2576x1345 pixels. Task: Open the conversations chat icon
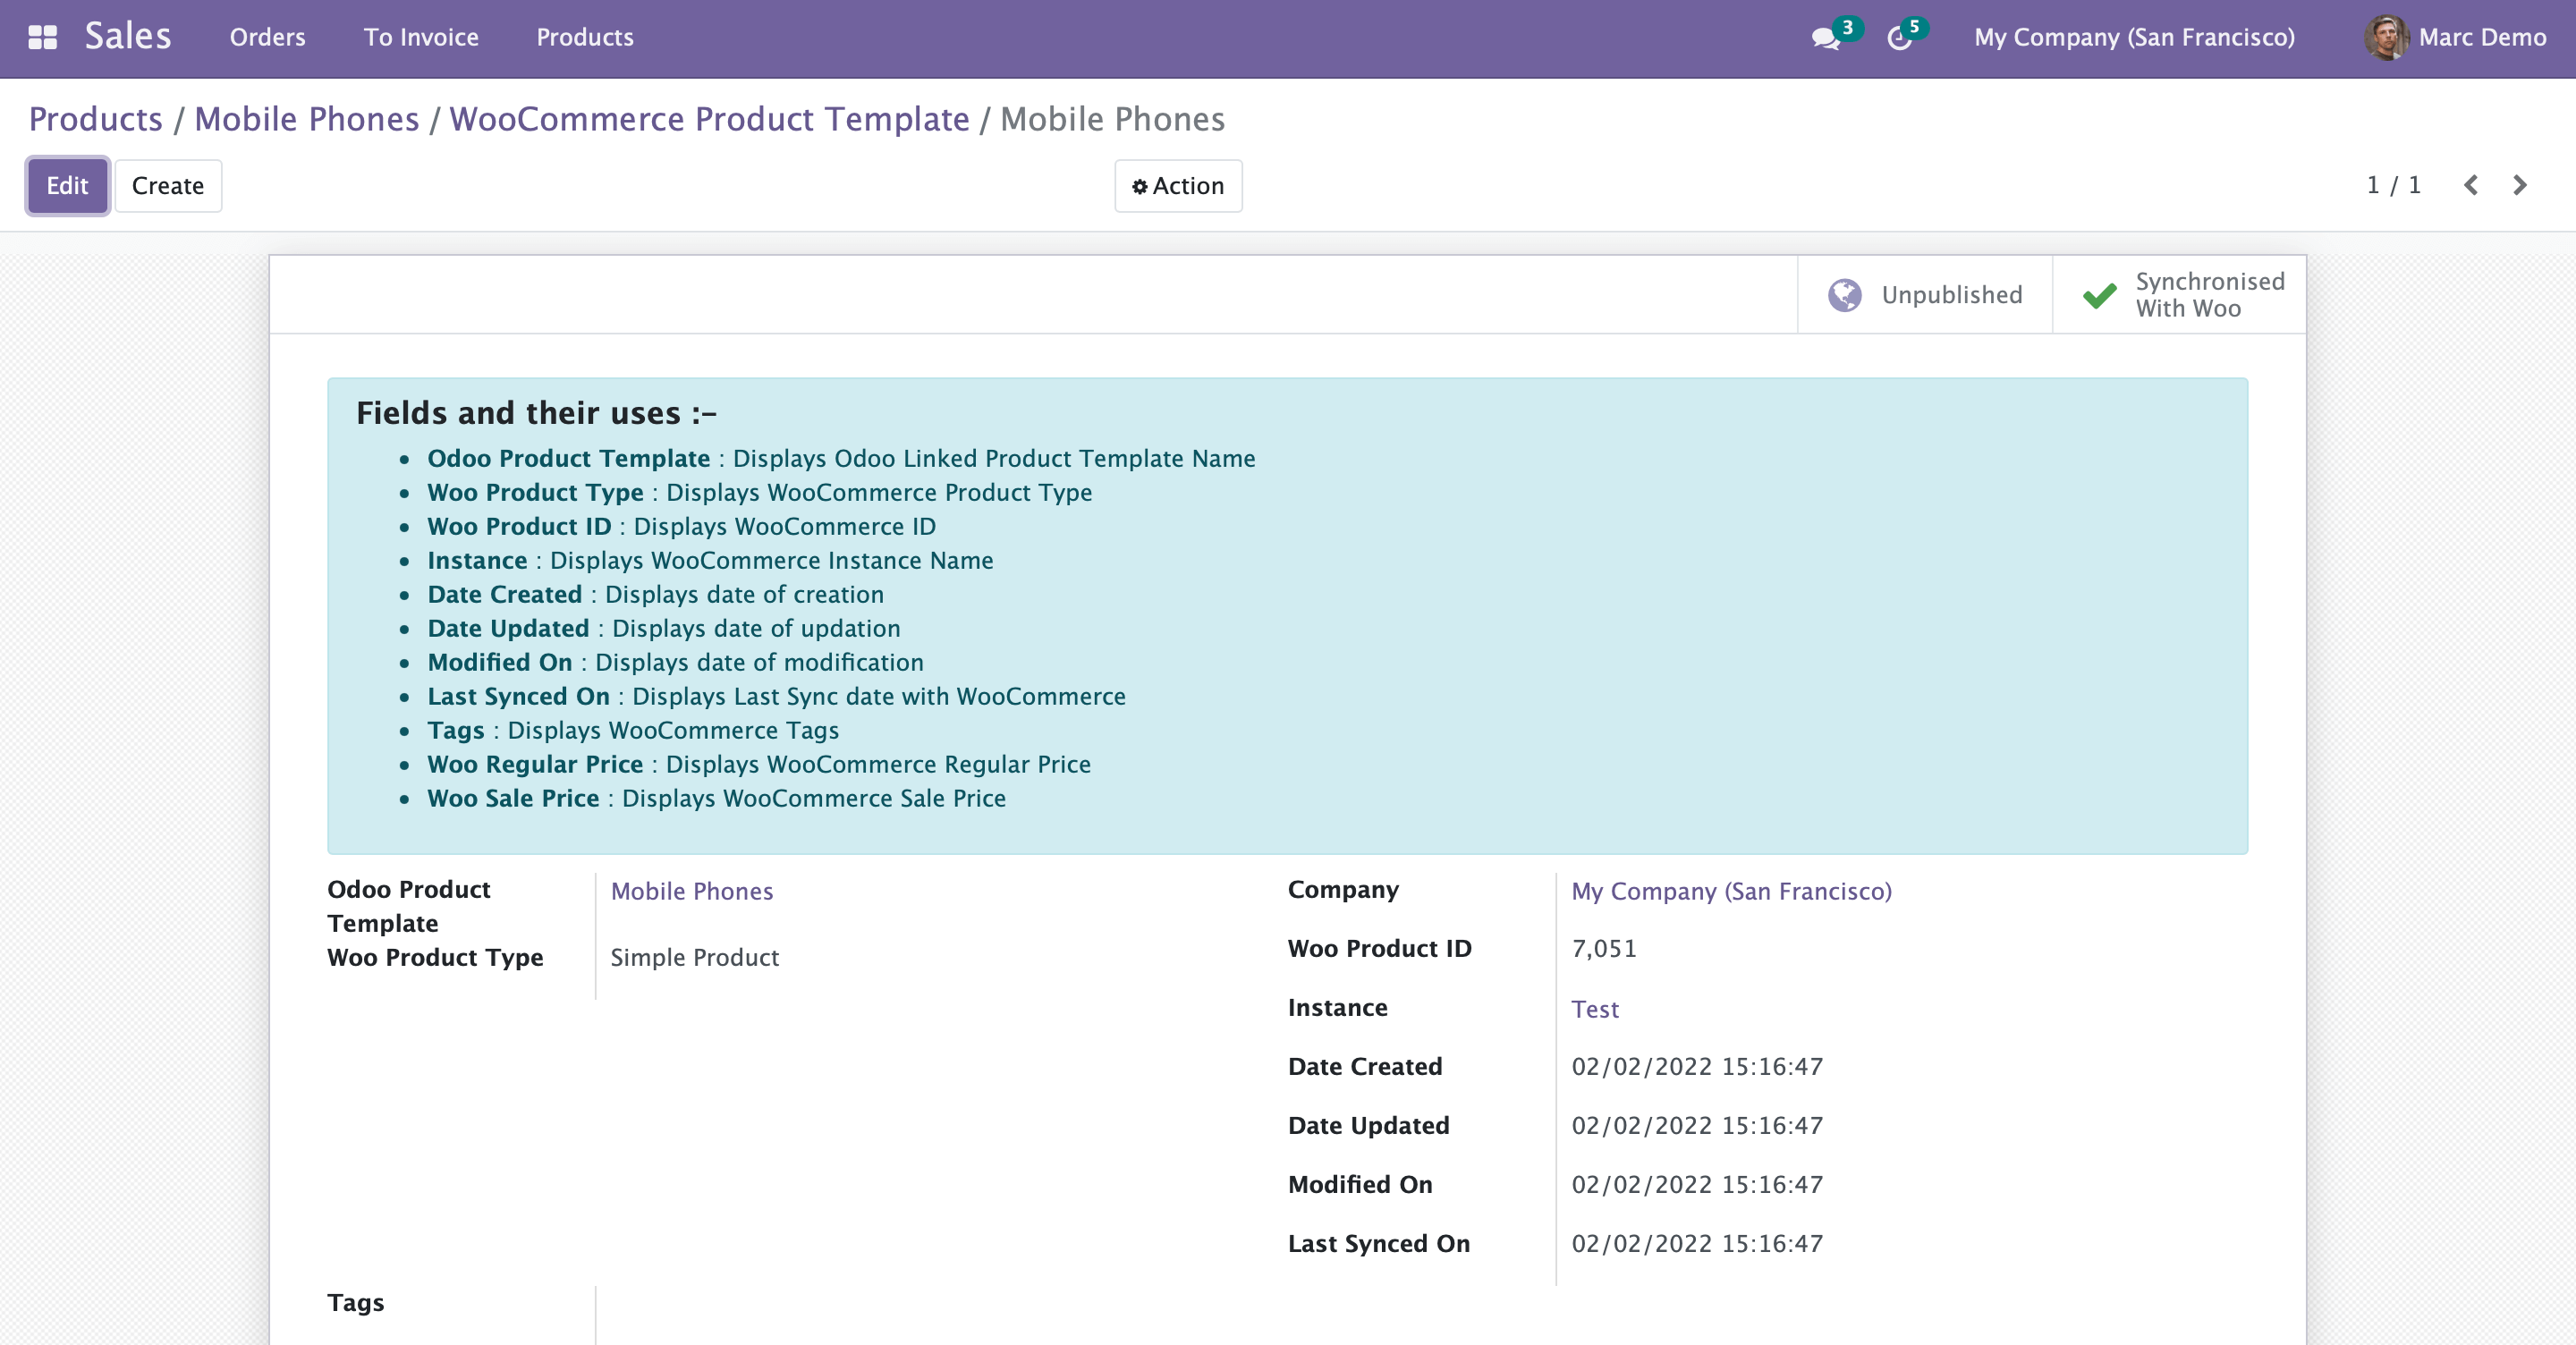coord(1824,38)
